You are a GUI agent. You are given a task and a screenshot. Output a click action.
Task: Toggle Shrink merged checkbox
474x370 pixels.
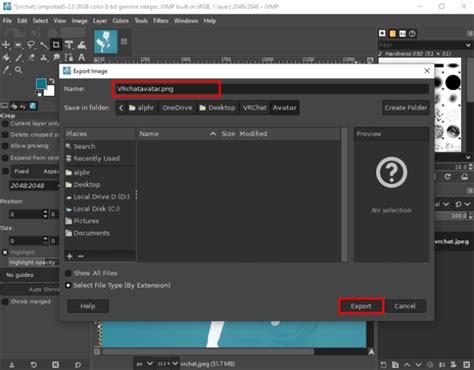[x=5, y=302]
